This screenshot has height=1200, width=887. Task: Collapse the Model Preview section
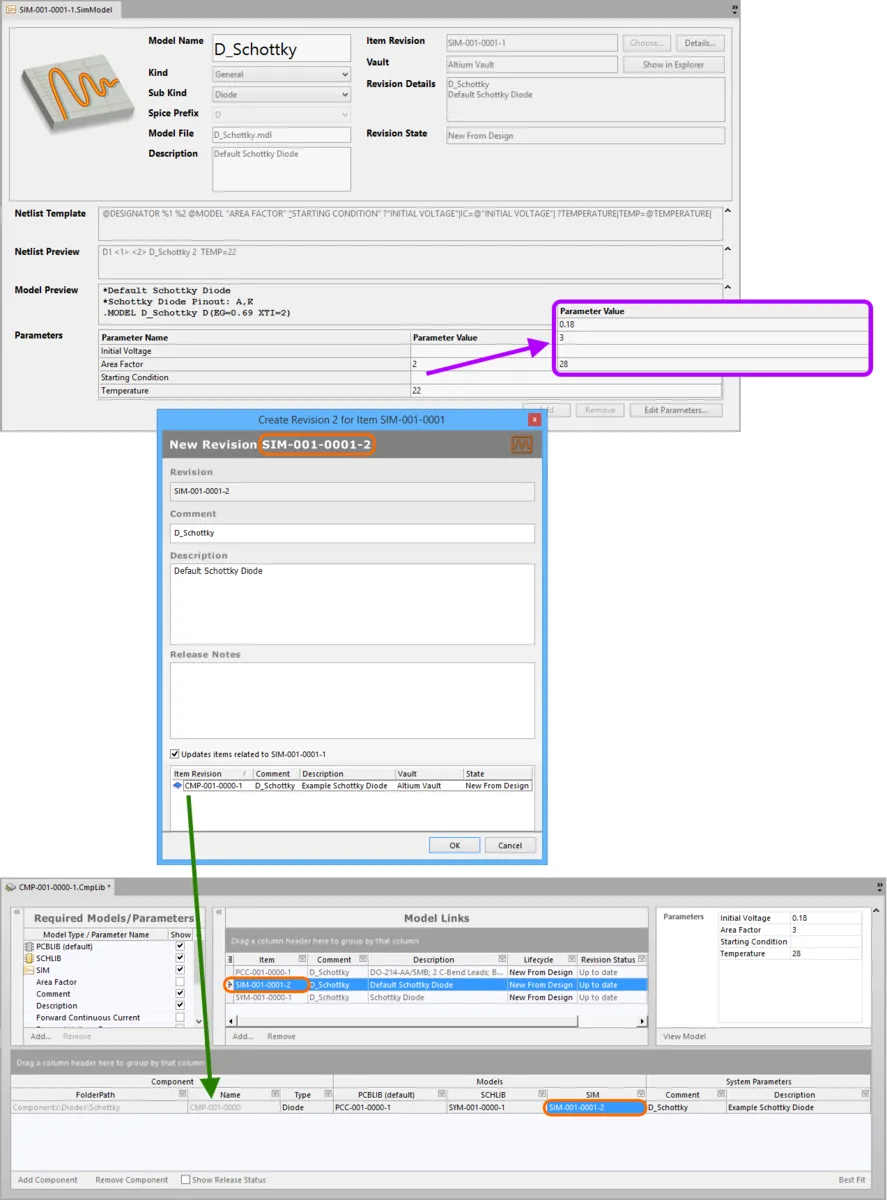pos(727,288)
